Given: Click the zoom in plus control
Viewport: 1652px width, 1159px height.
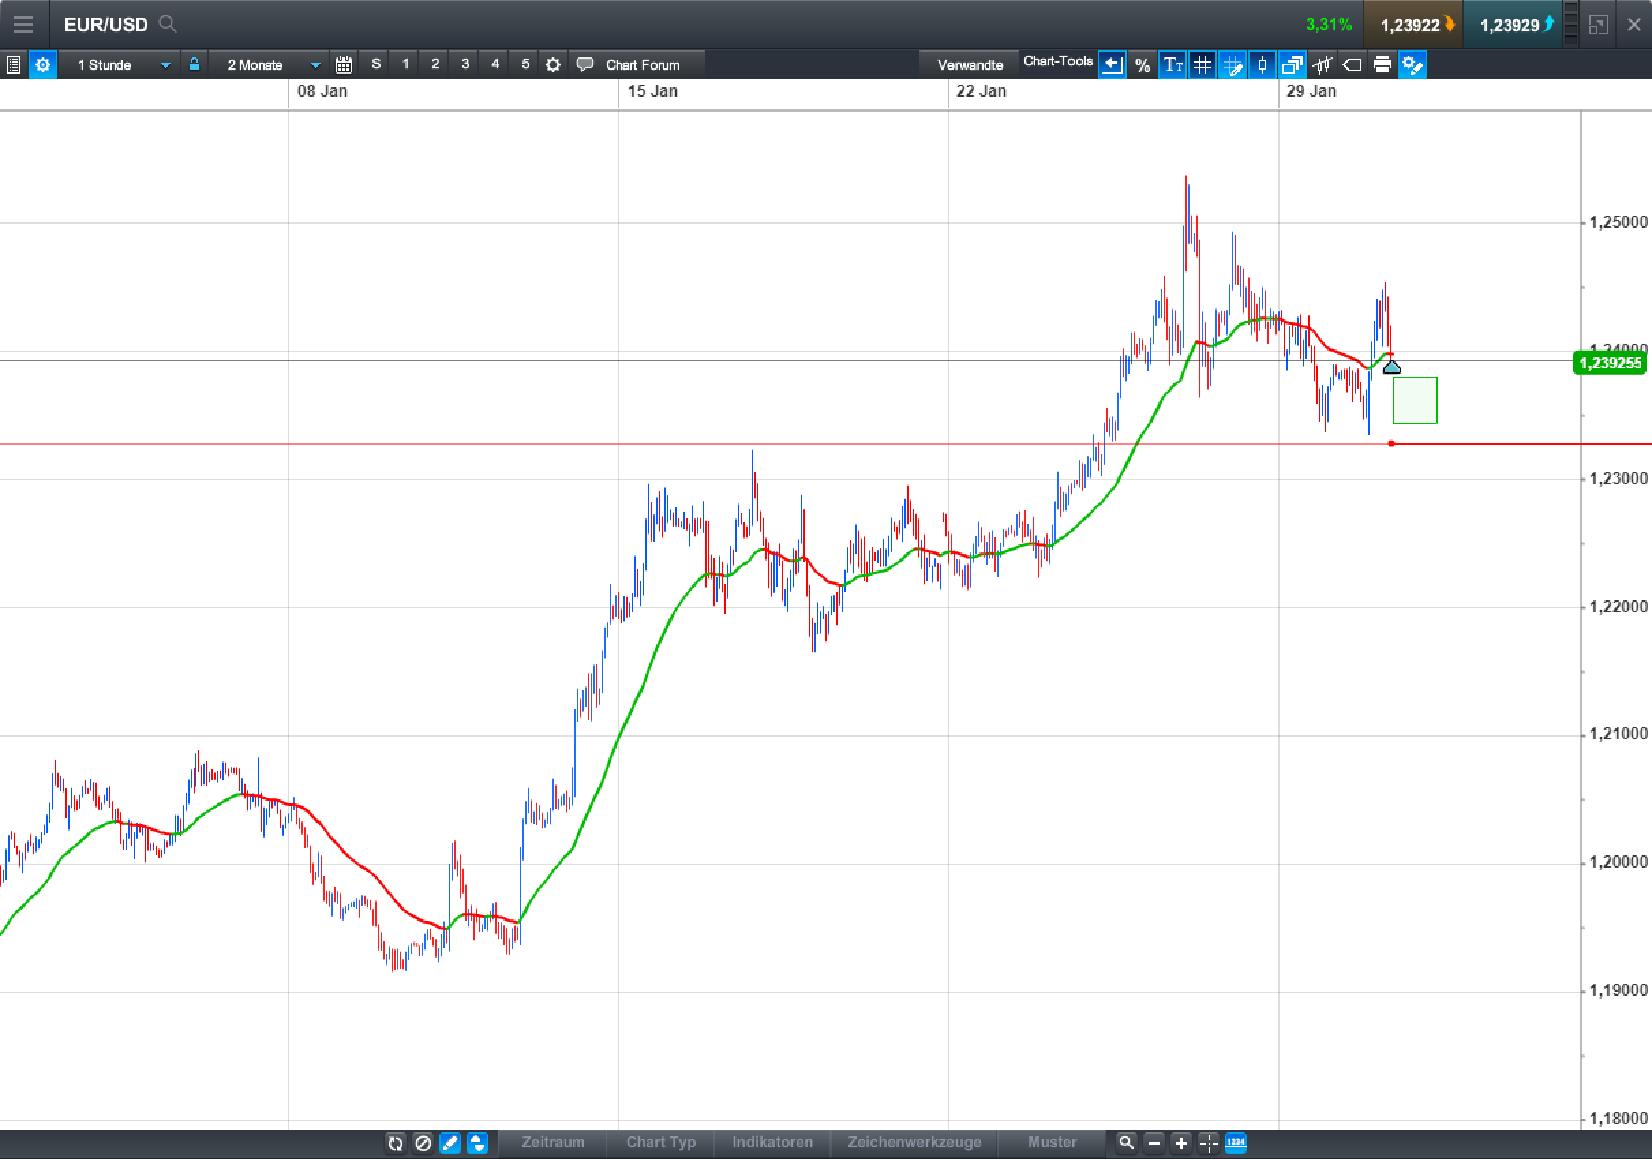Looking at the screenshot, I should [1181, 1142].
